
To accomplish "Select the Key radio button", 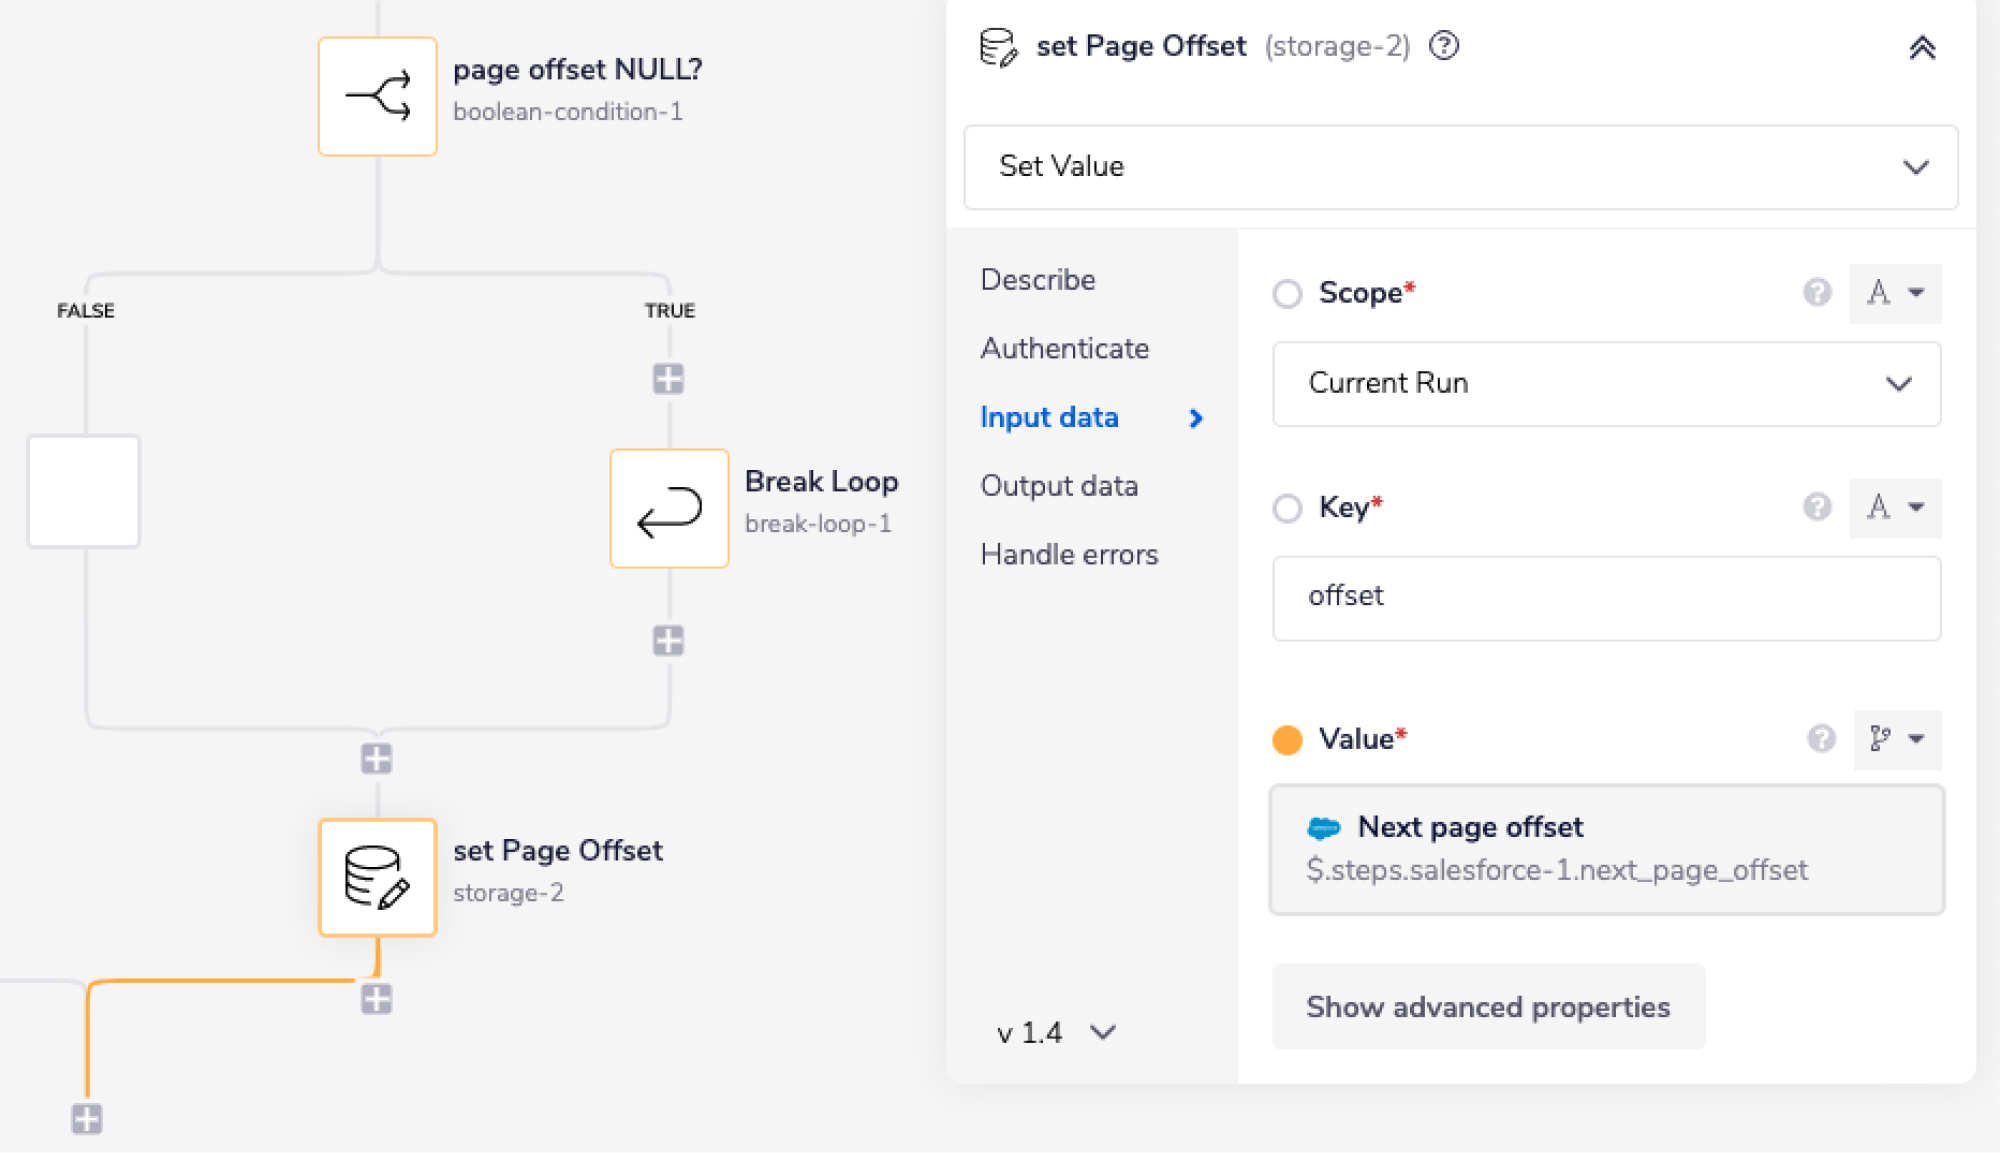I will click(x=1287, y=509).
